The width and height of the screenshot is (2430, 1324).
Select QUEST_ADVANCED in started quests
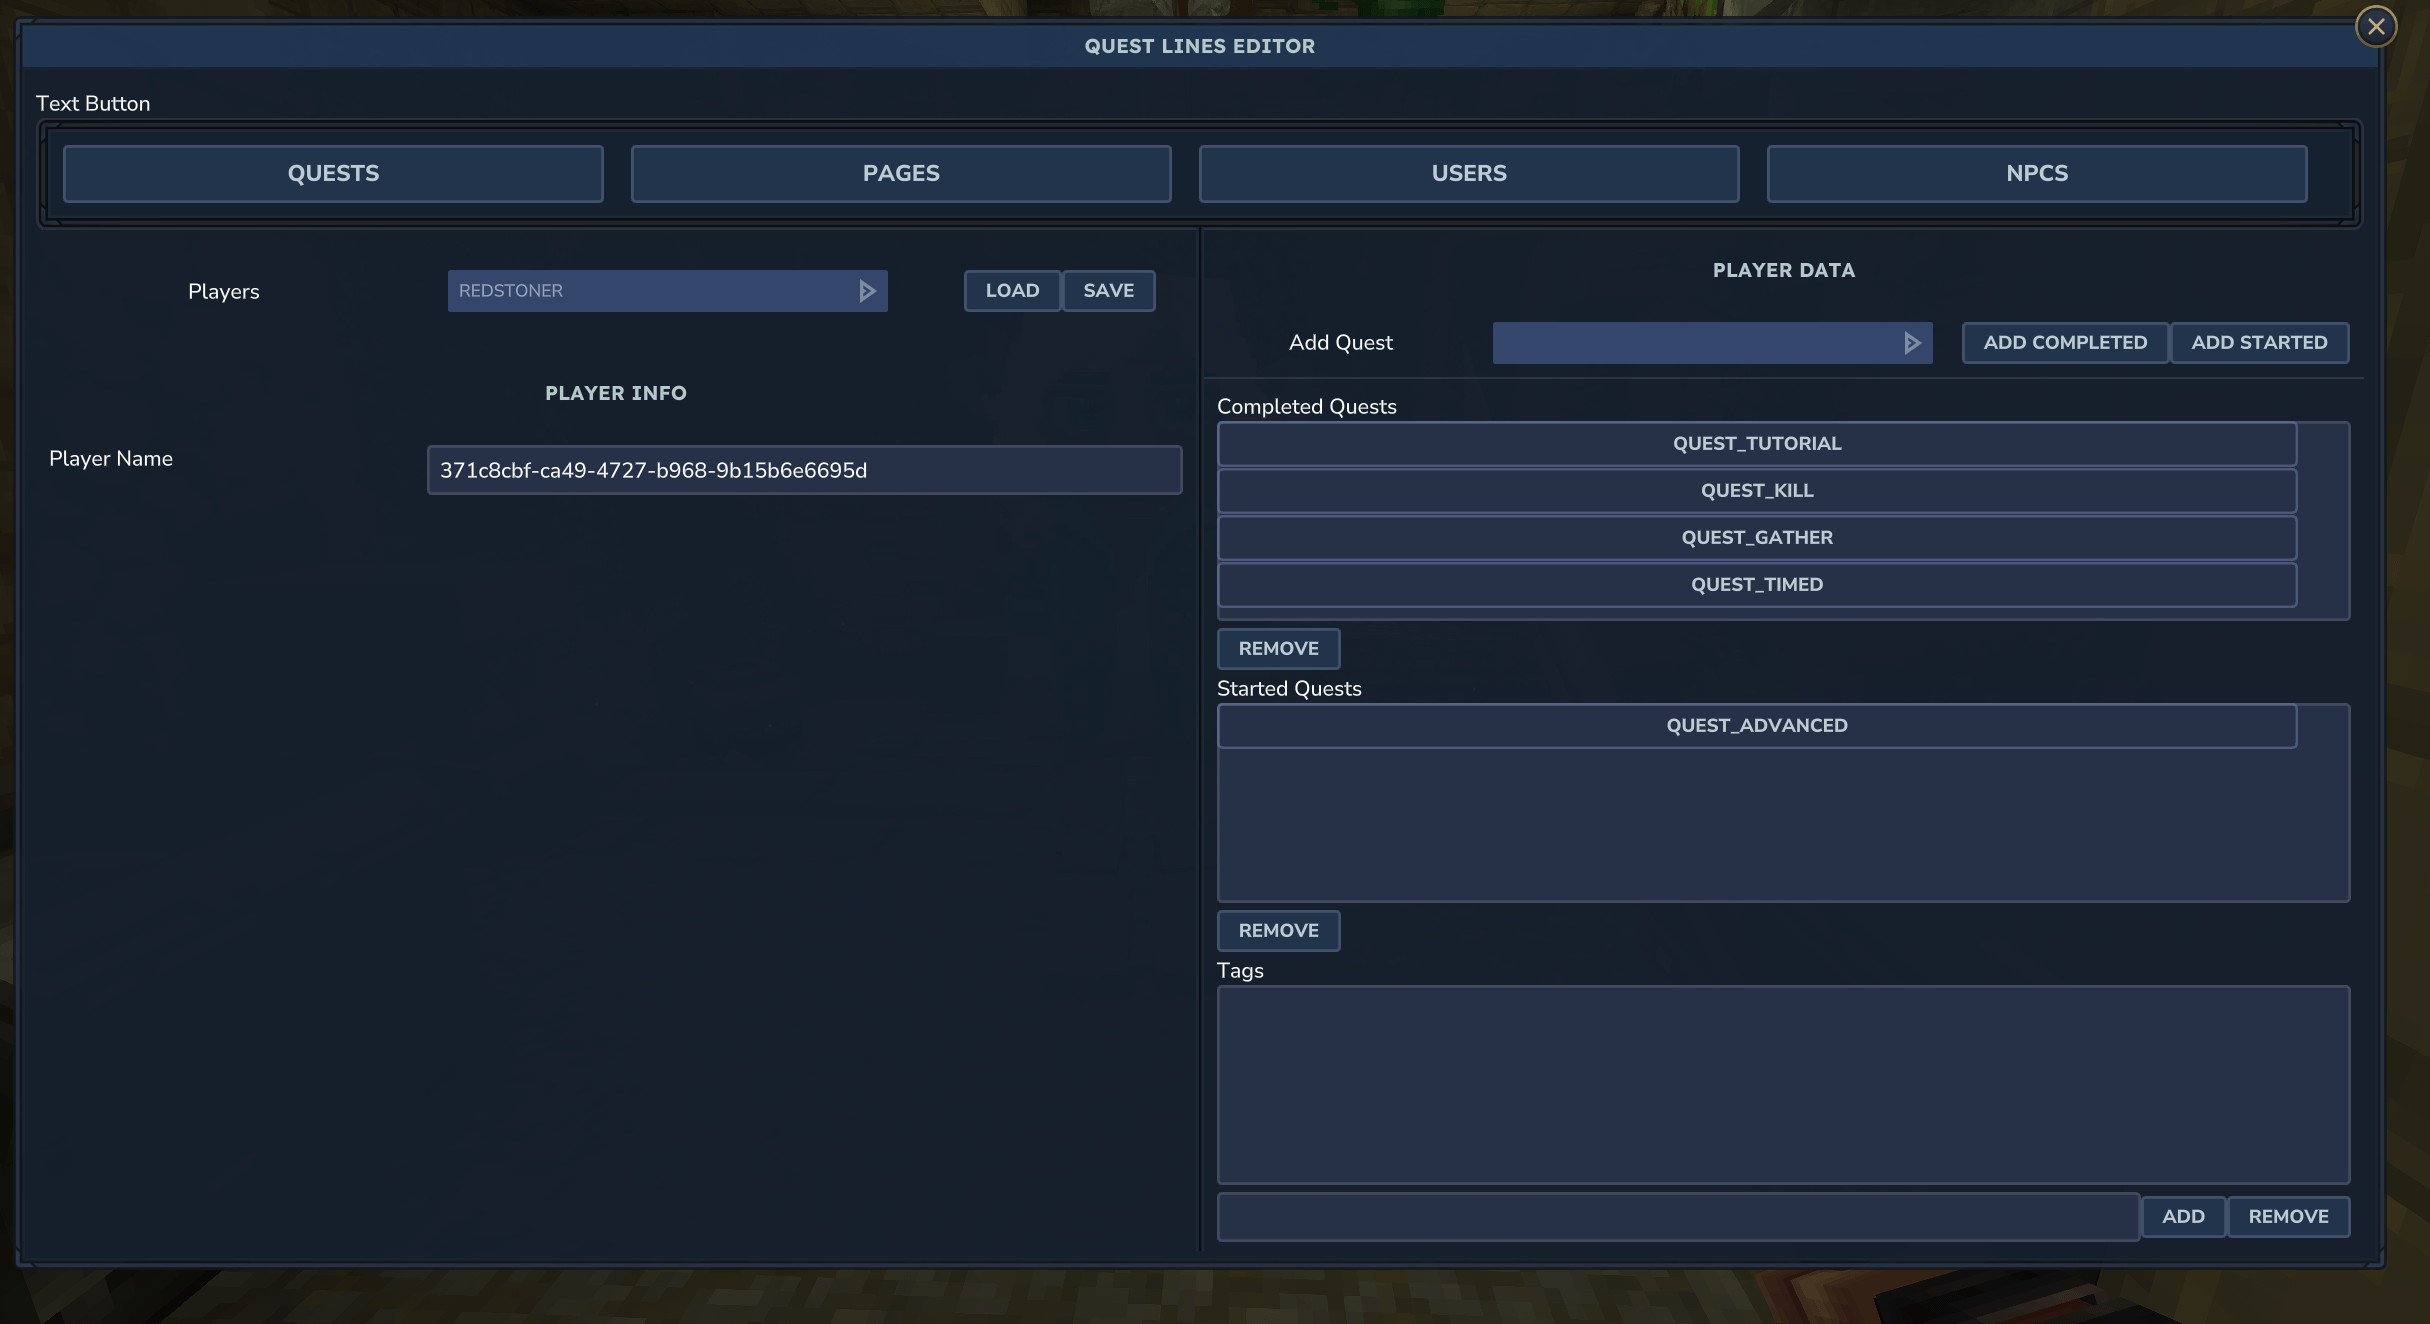[x=1757, y=726]
